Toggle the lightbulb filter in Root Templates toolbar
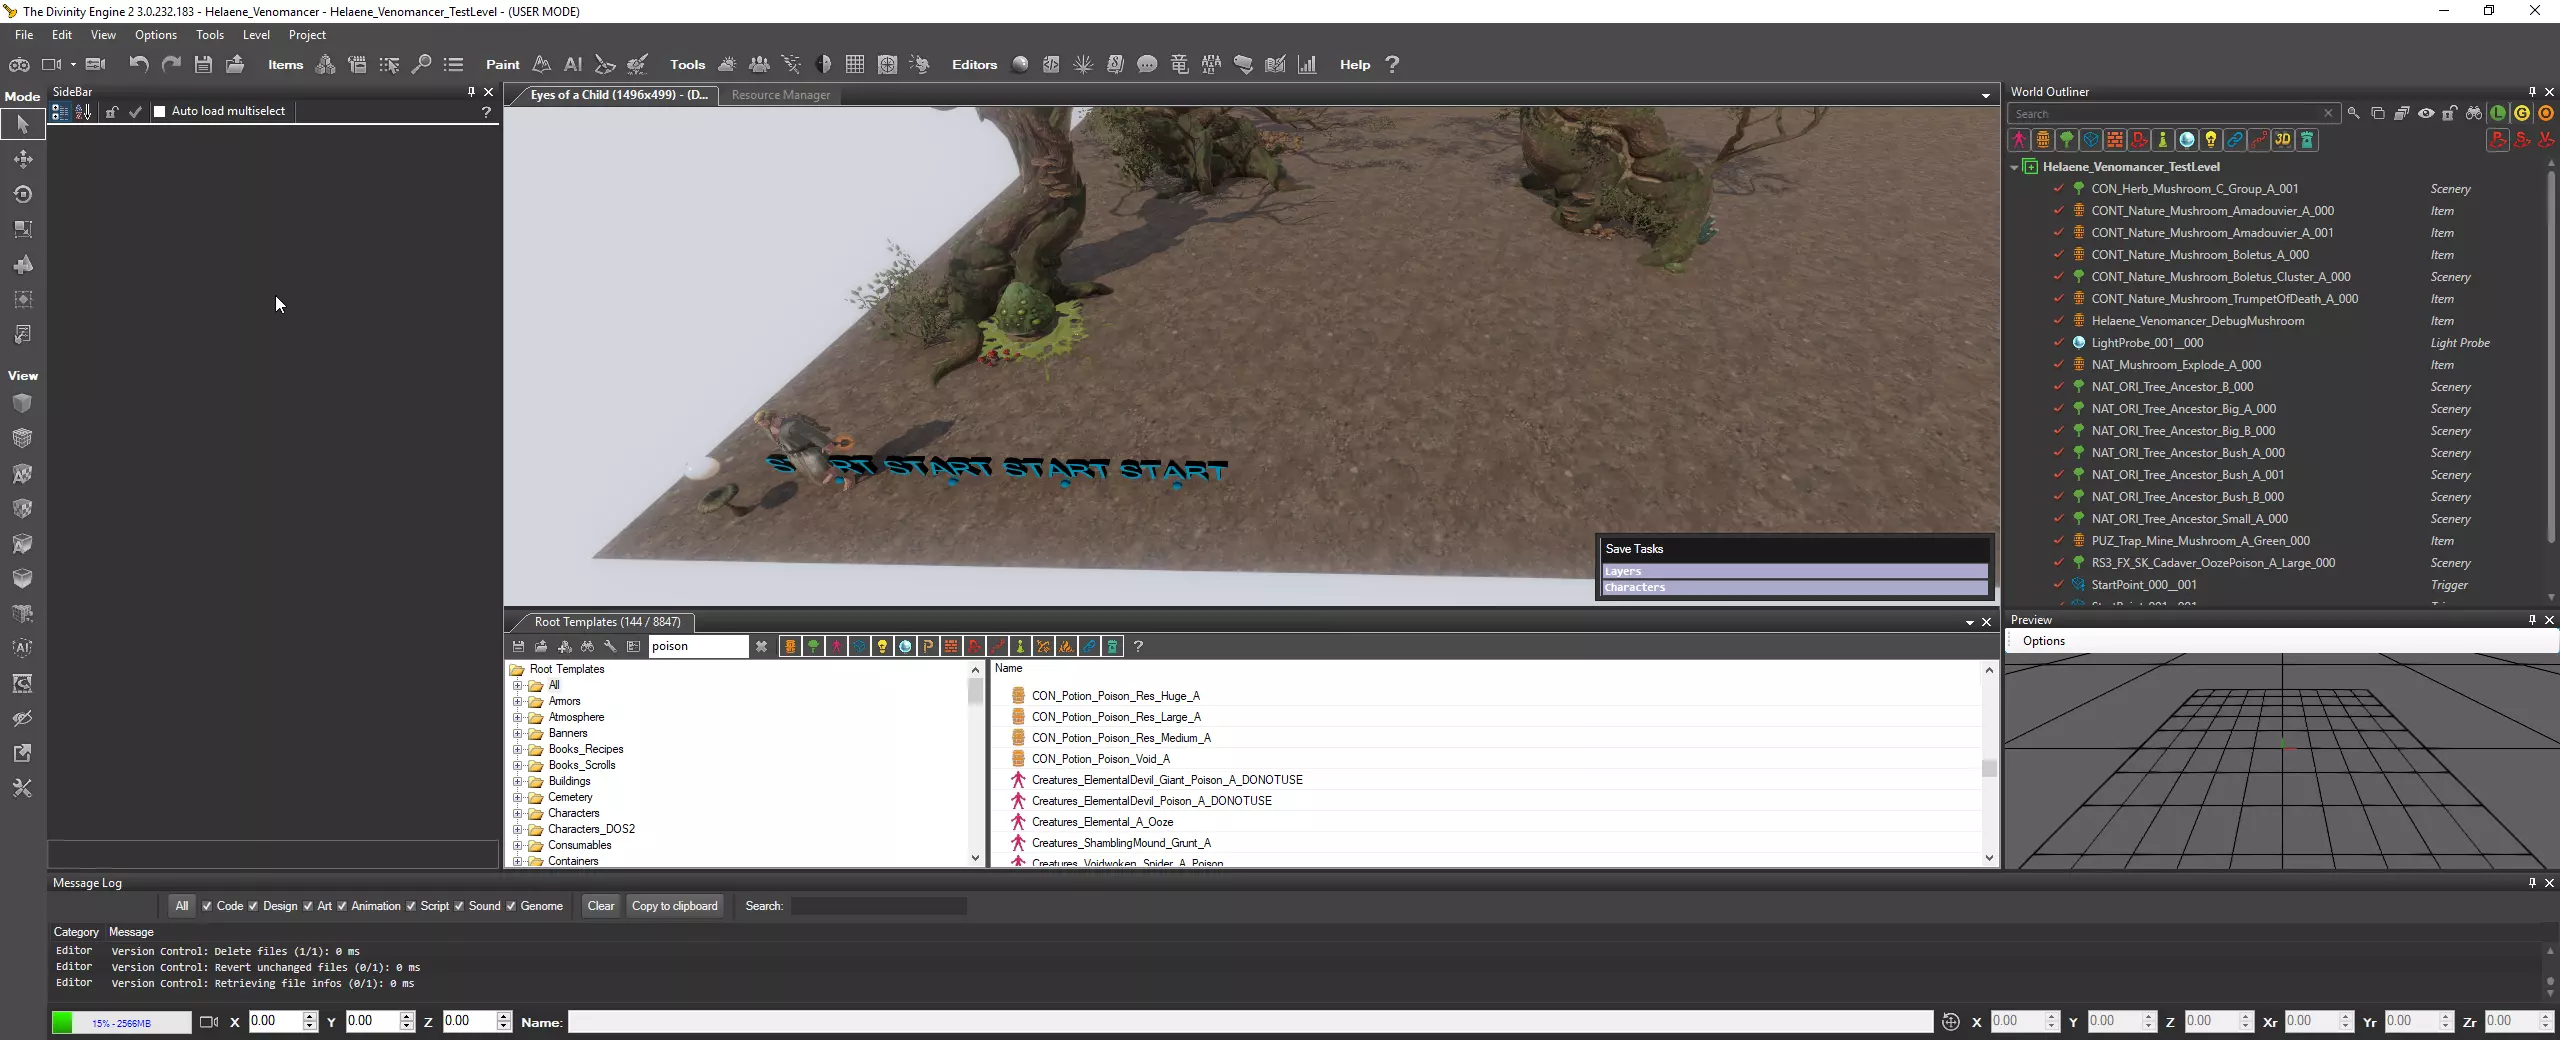Screen dimensions: 2560x1040 882,646
